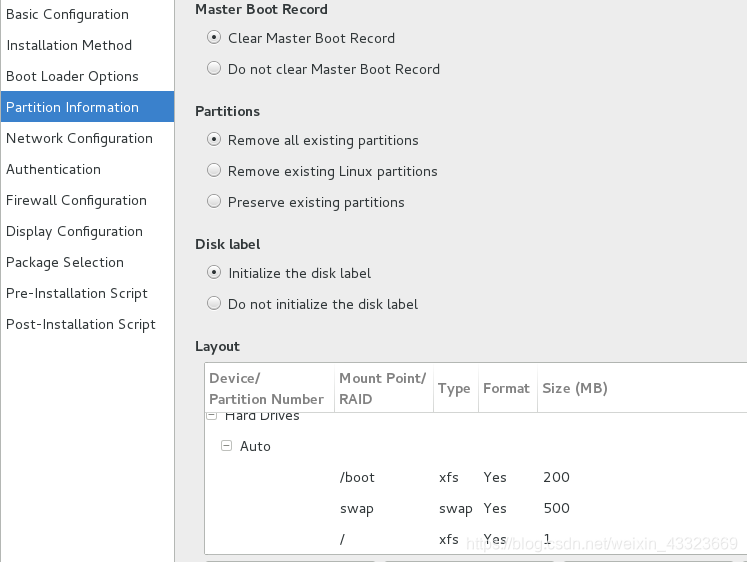Click the Format column header

[x=508, y=388]
